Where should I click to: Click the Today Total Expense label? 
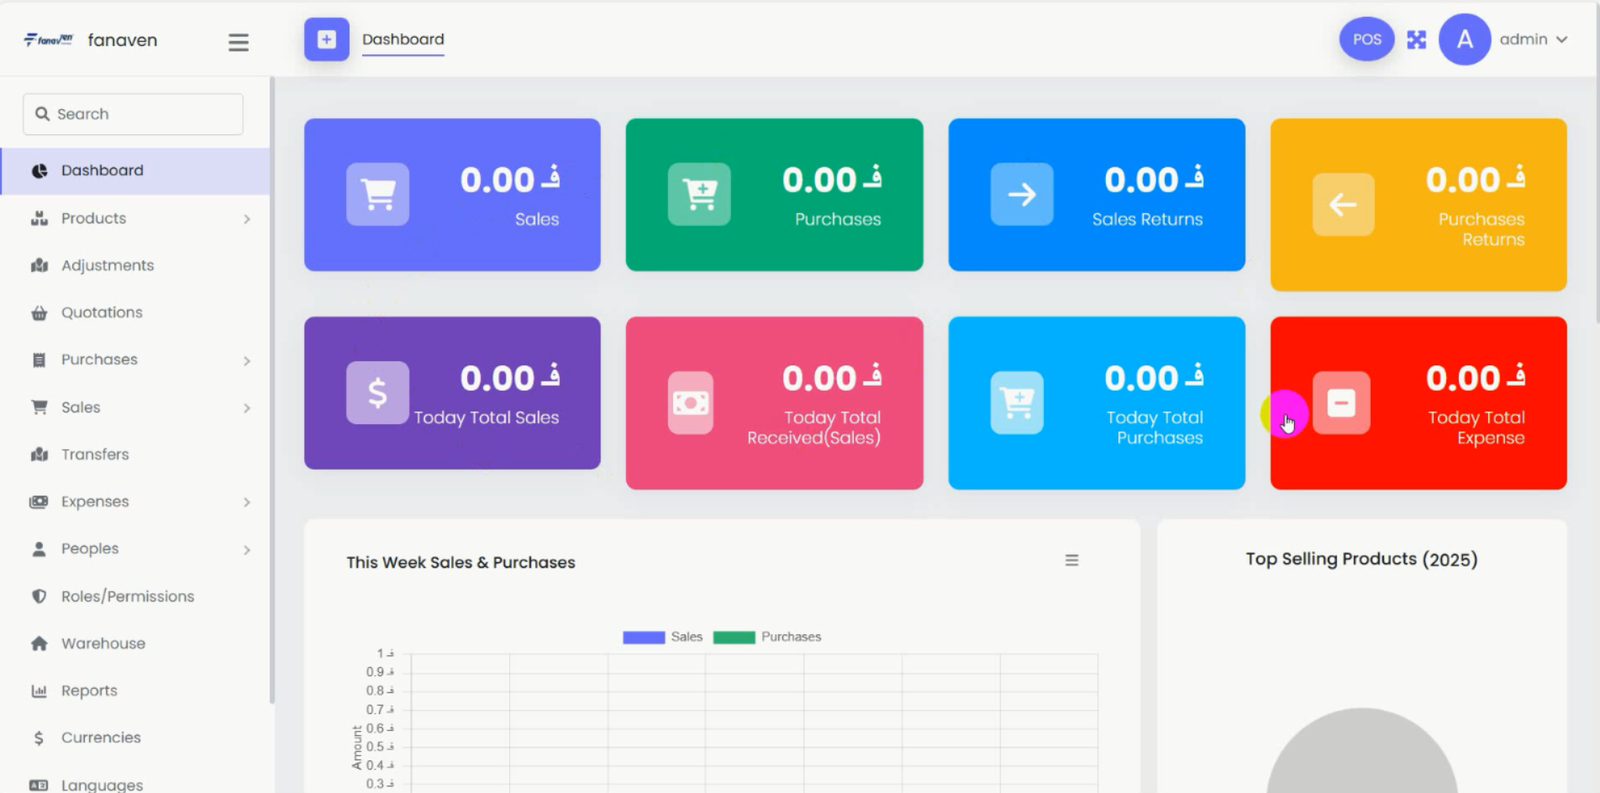click(1476, 428)
